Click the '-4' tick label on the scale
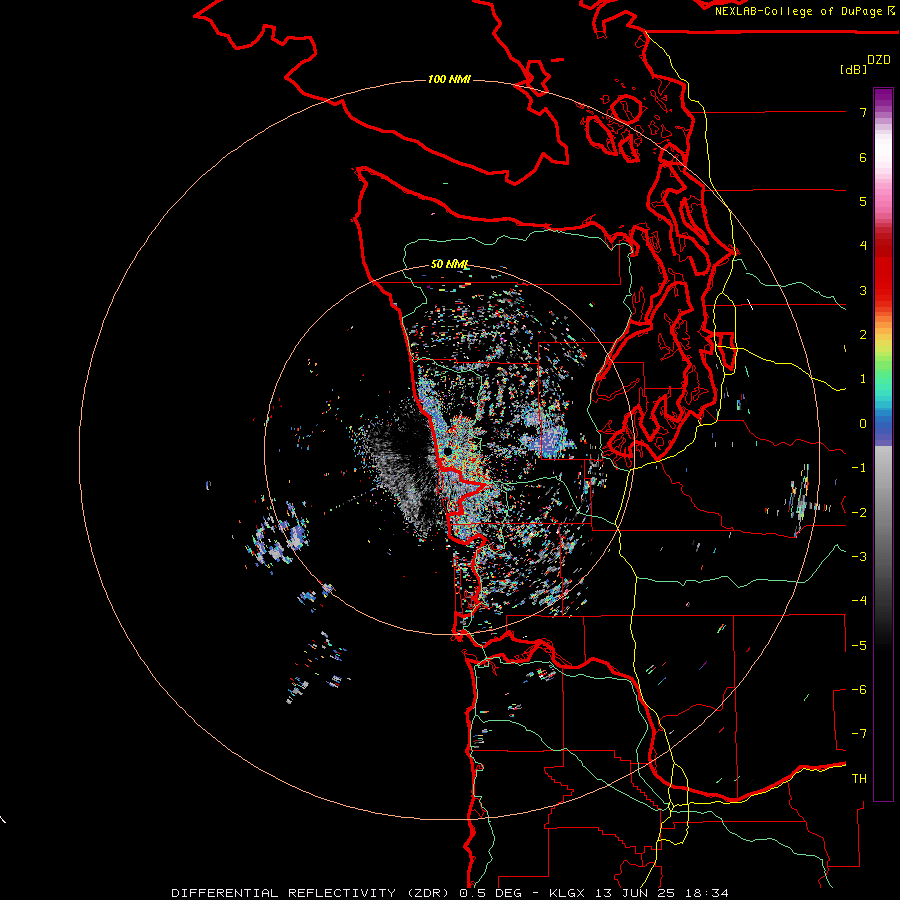This screenshot has width=900, height=900. coord(859,601)
